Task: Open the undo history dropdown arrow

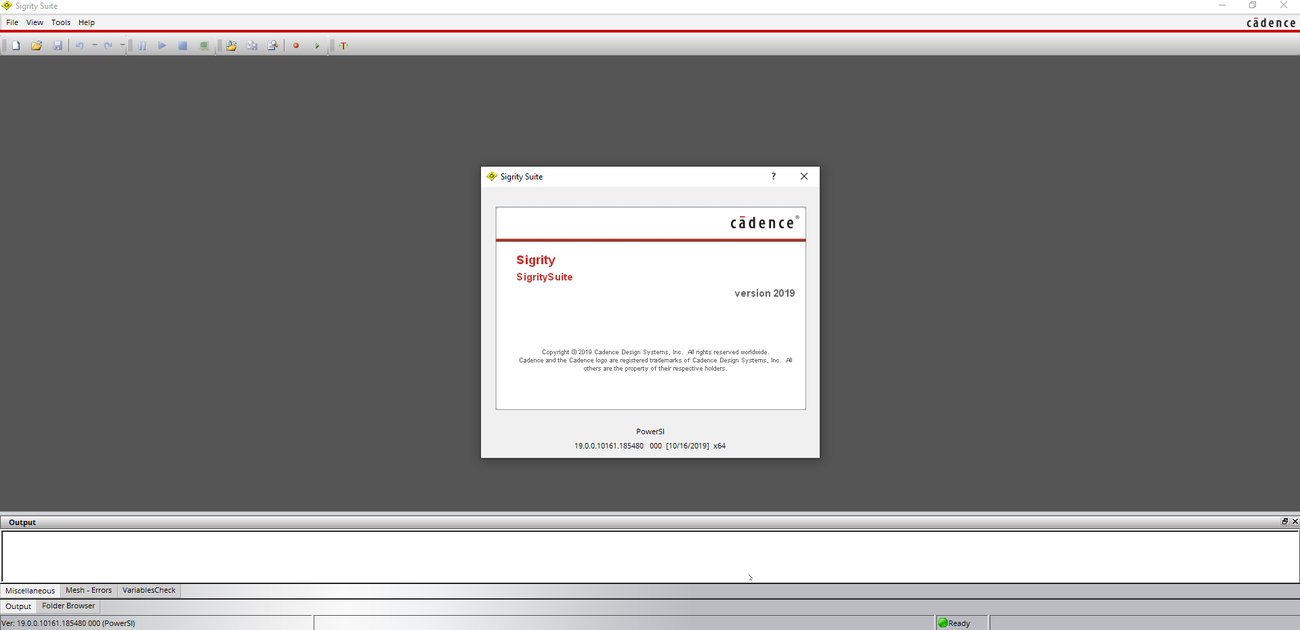Action: [x=95, y=45]
